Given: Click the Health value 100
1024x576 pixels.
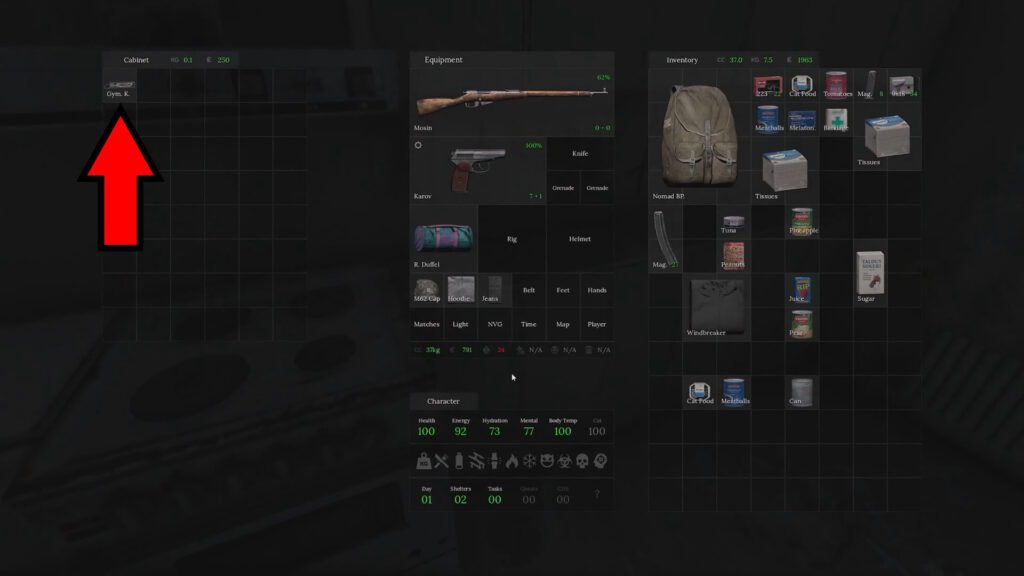Looking at the screenshot, I should 426,431.
